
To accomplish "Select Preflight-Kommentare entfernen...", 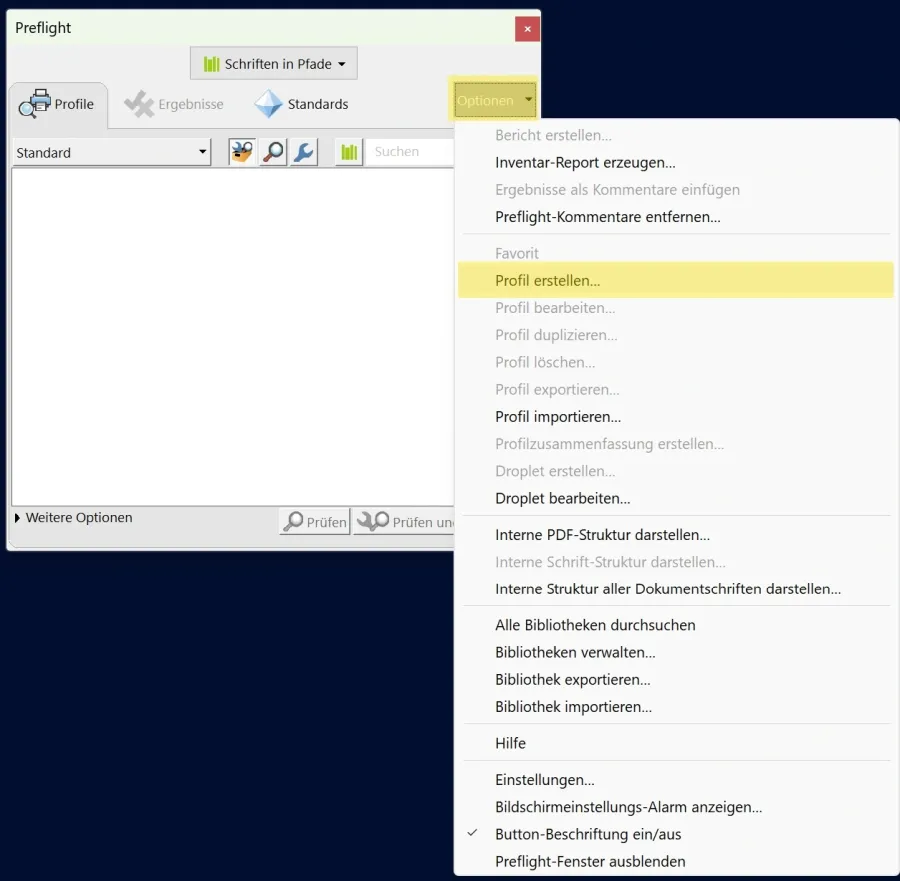I will click(676, 217).
